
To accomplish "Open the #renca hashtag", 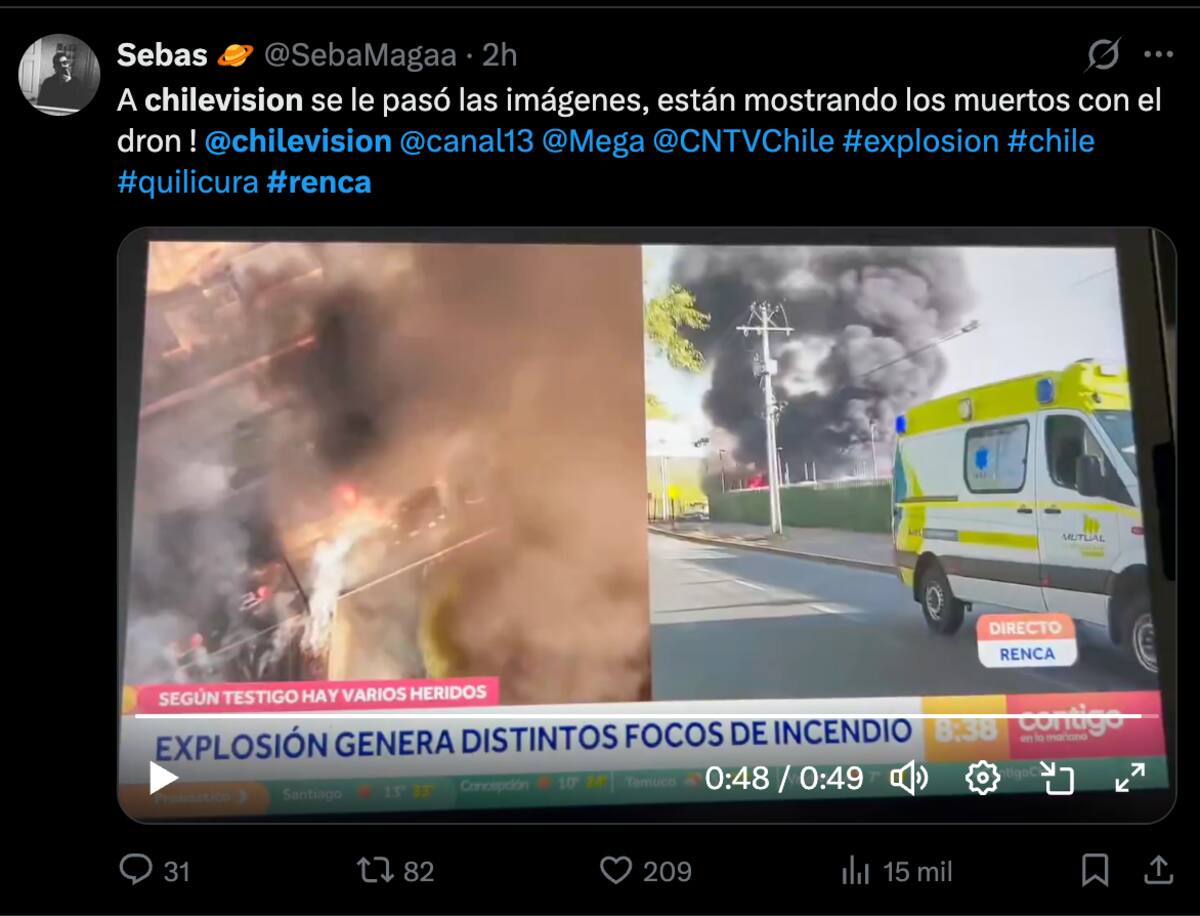I will [x=319, y=182].
